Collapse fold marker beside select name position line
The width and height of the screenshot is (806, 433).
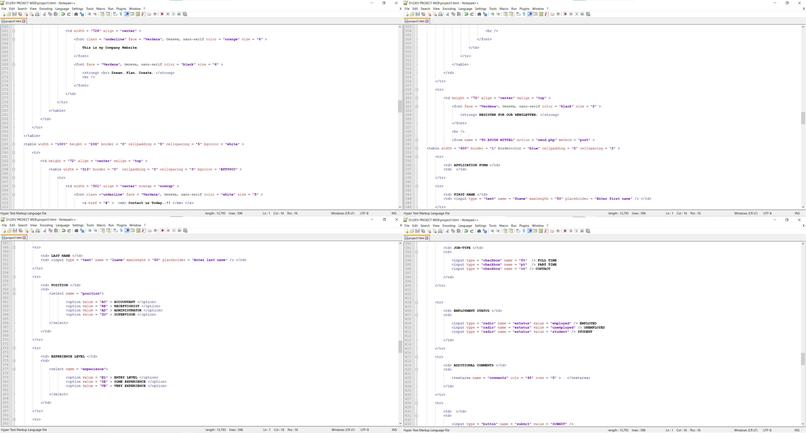(14, 293)
